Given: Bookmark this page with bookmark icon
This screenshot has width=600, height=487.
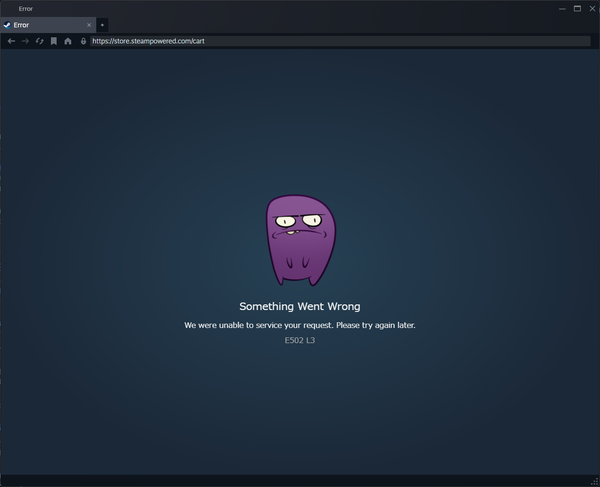Looking at the screenshot, I should click(x=54, y=41).
